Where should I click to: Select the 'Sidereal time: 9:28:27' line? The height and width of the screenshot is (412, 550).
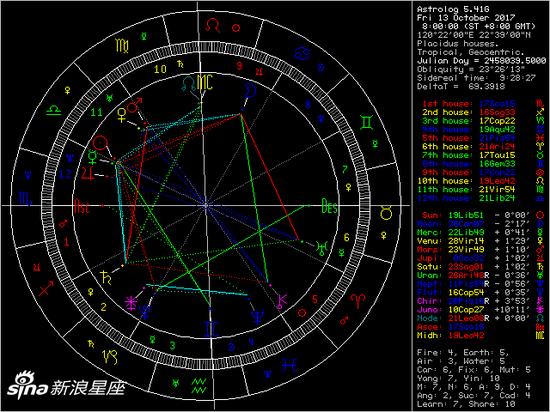point(476,78)
